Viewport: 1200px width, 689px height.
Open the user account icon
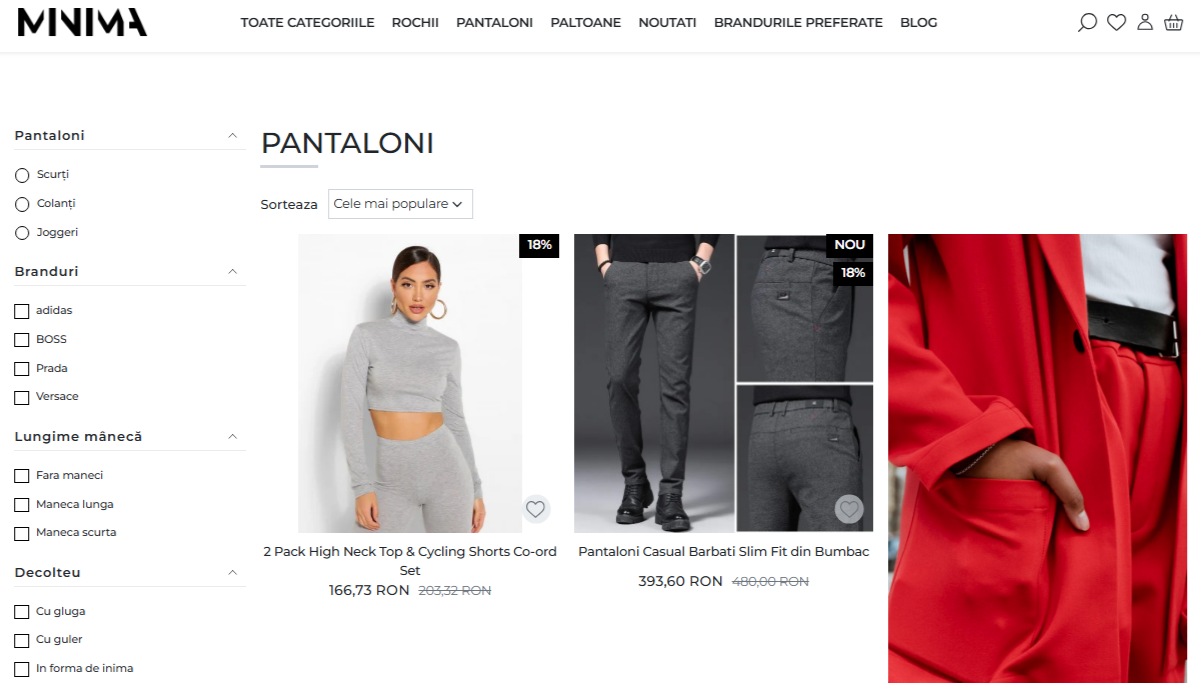(x=1145, y=22)
